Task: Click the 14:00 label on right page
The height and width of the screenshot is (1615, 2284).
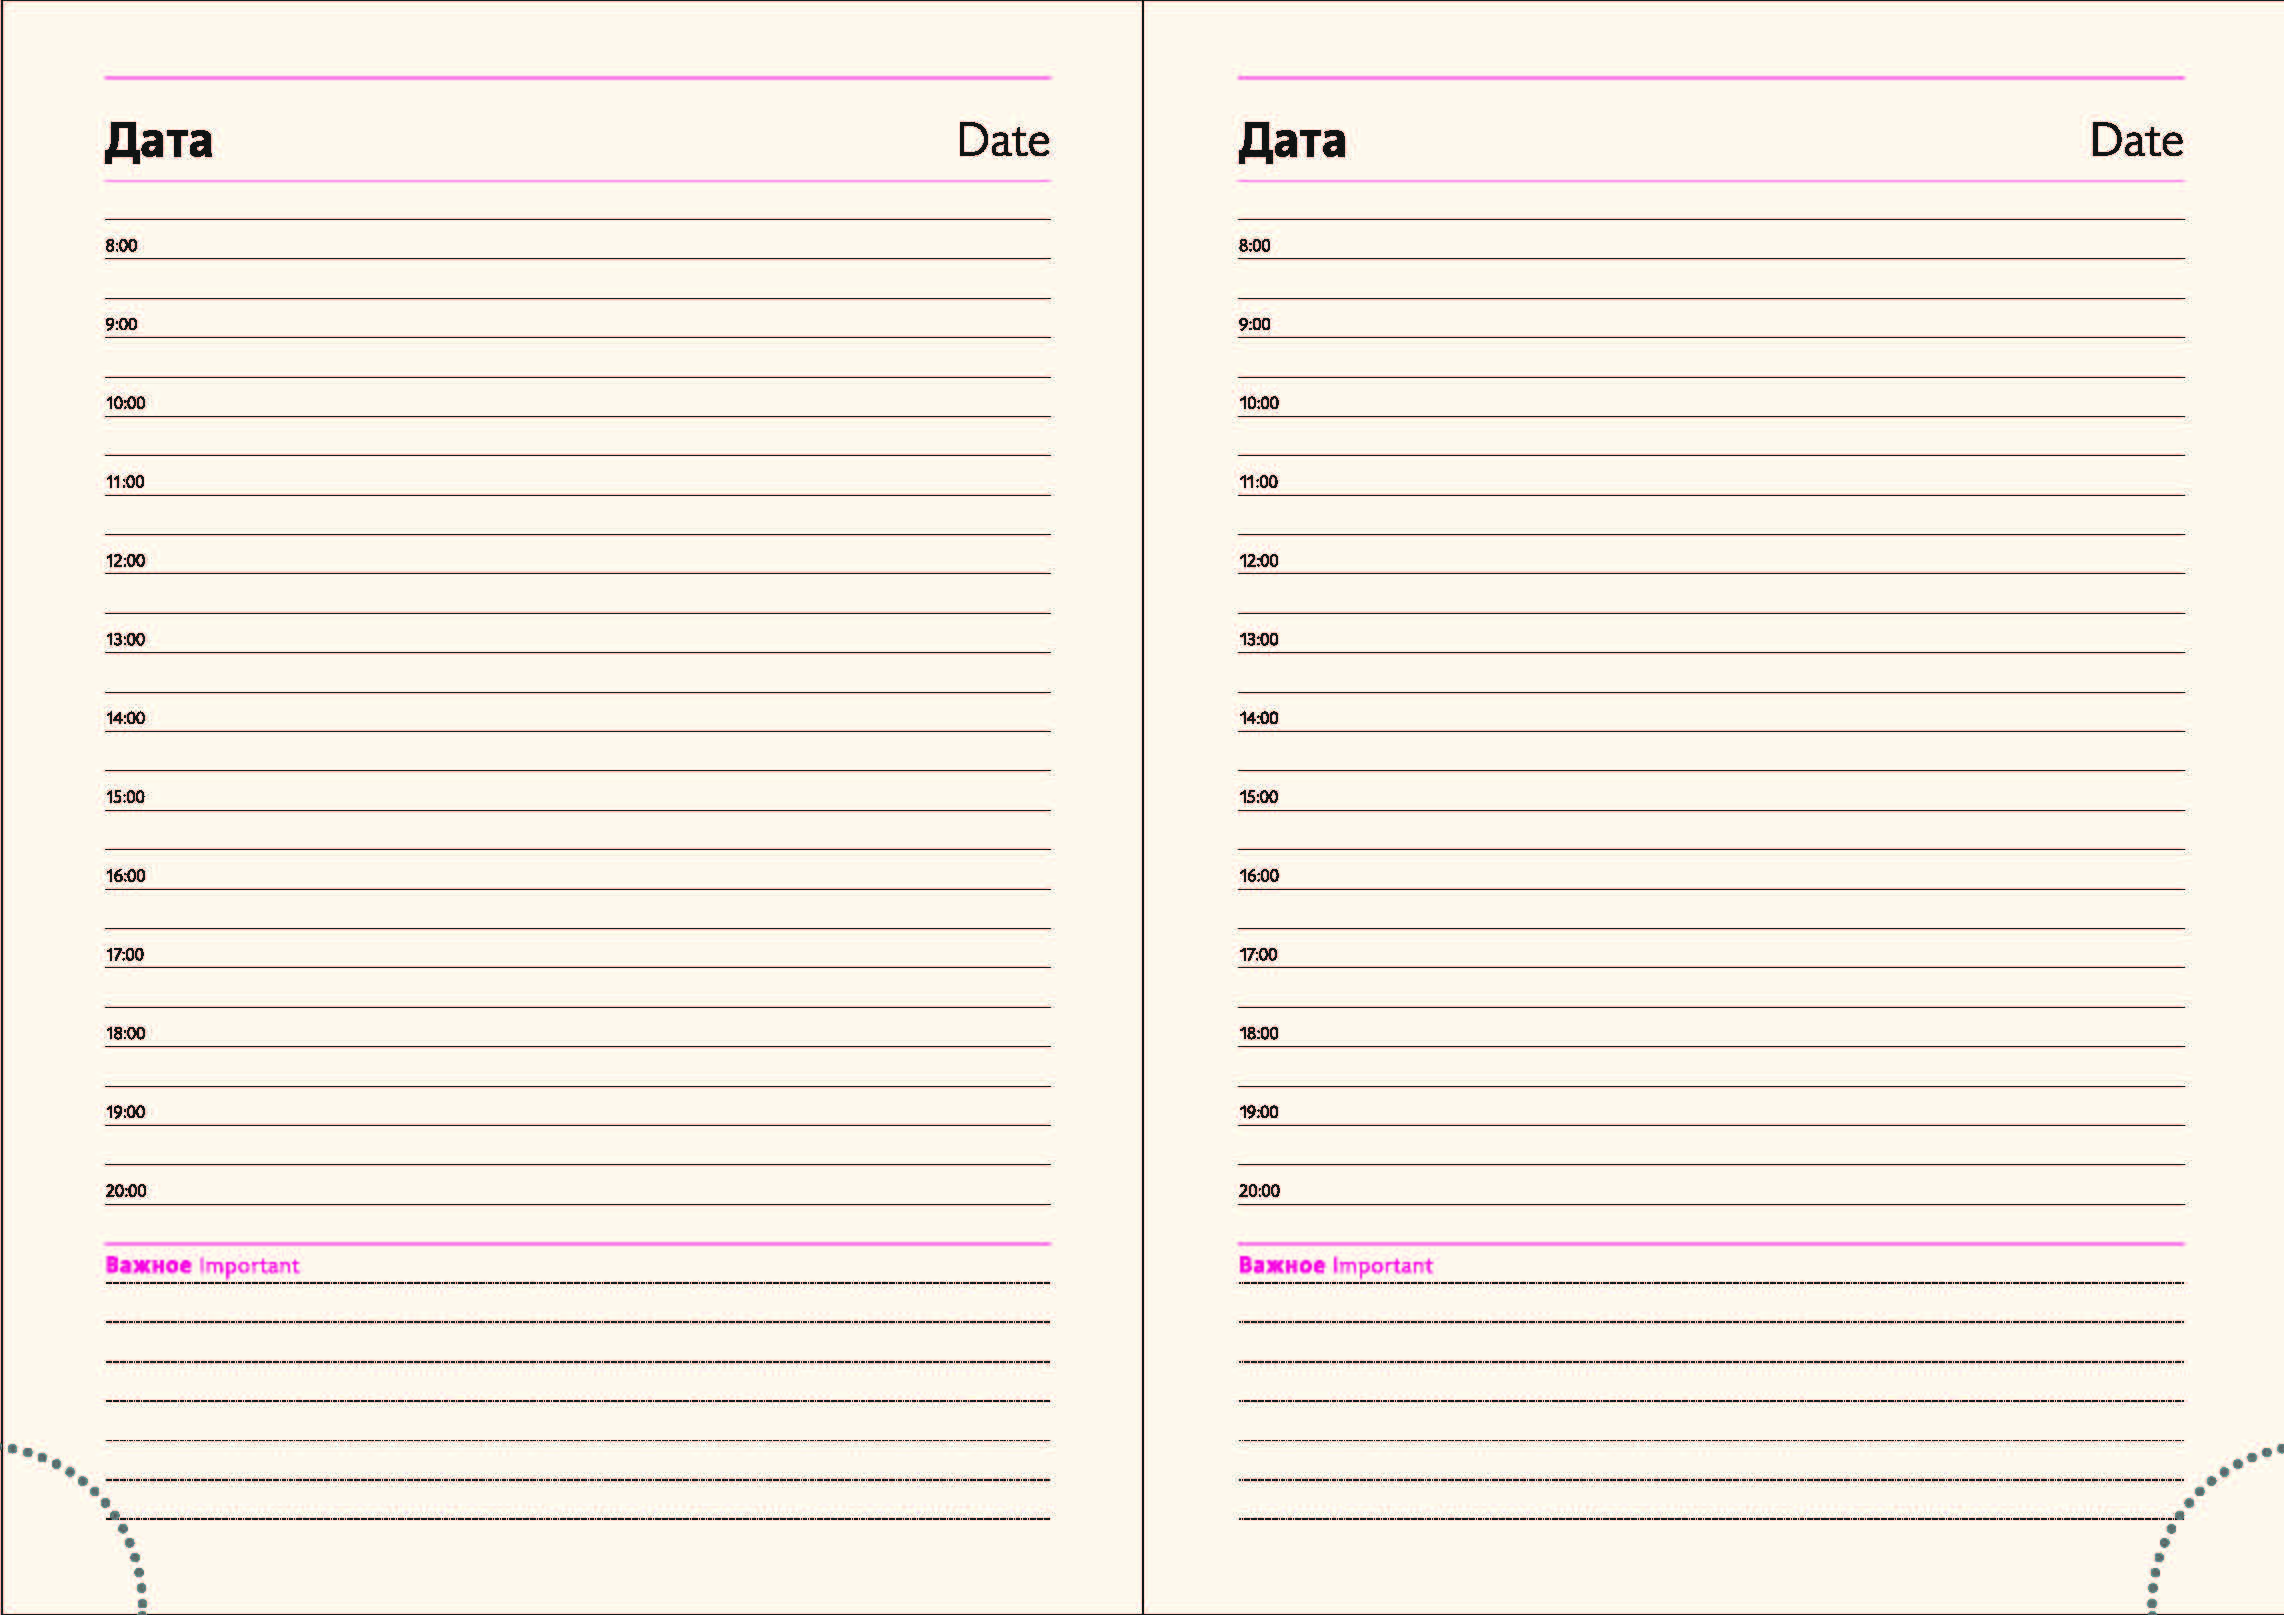Action: 1258,718
